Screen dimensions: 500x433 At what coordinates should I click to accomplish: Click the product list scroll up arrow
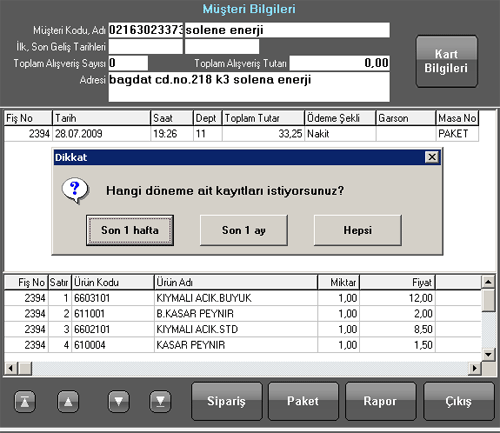(488, 282)
